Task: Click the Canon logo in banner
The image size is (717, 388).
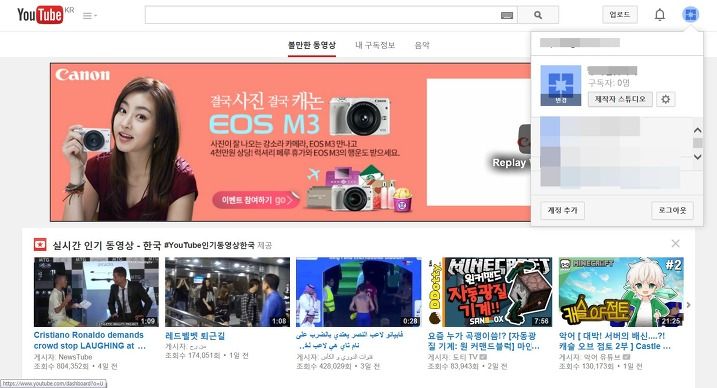Action: click(83, 74)
